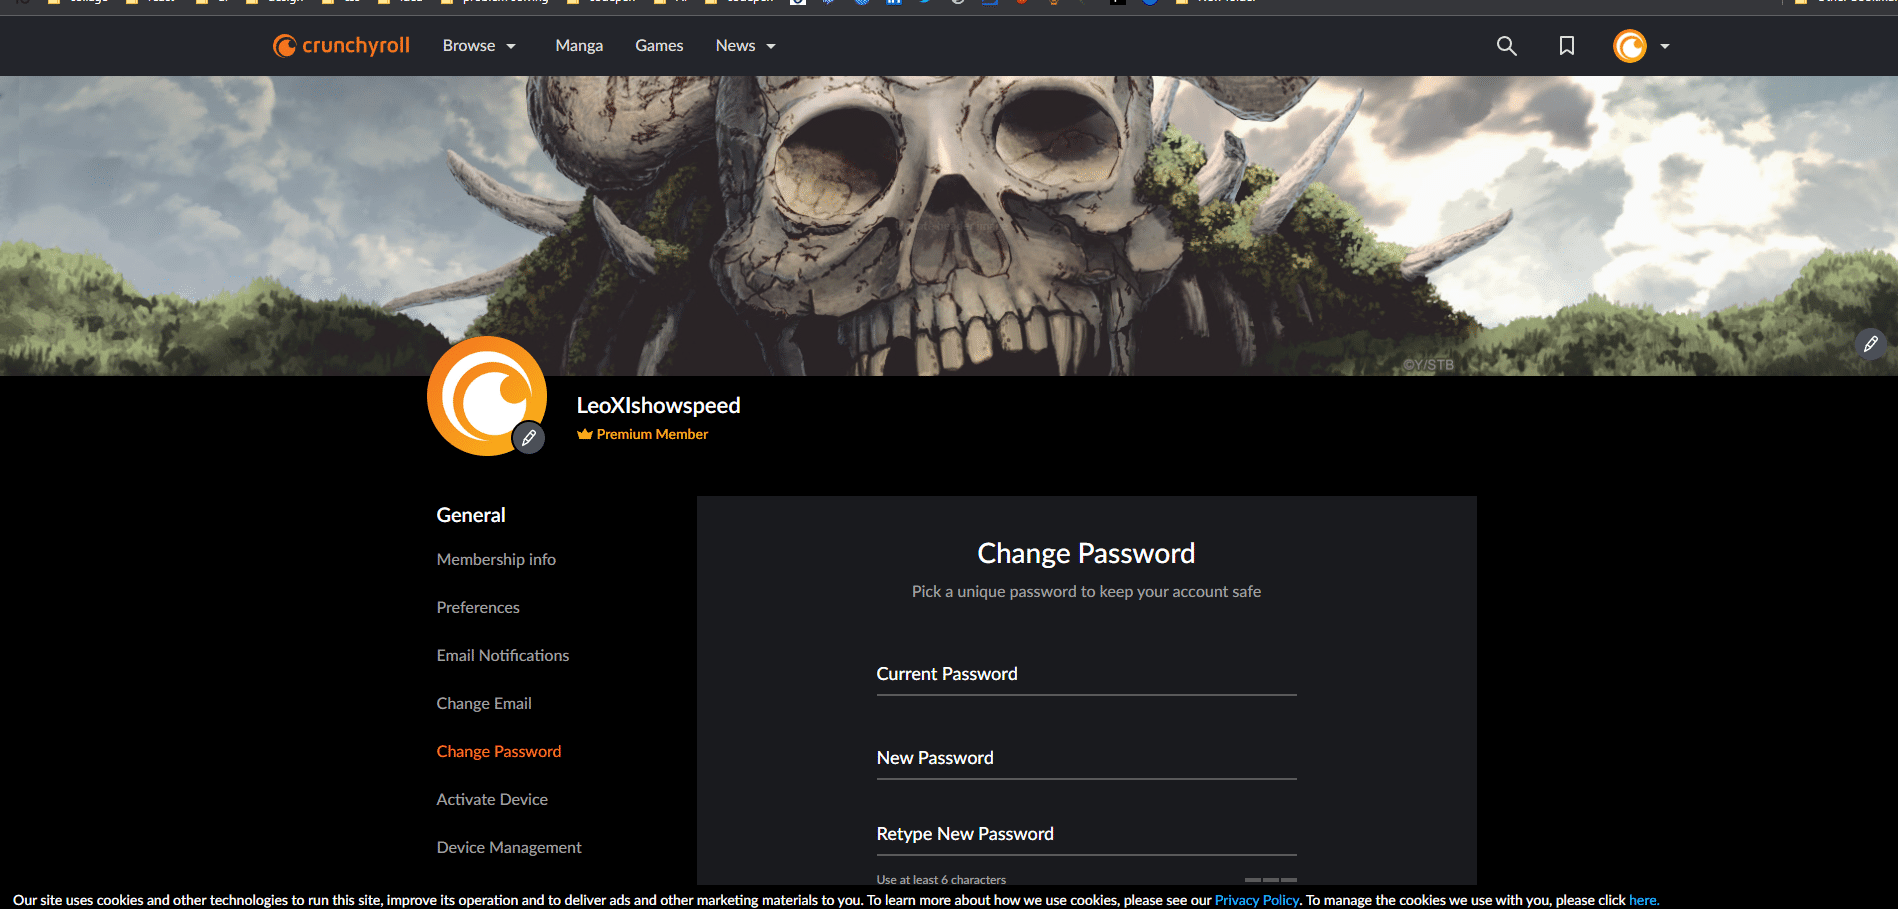1898x909 pixels.
Task: Click the General sidebar heading
Action: coord(471,515)
